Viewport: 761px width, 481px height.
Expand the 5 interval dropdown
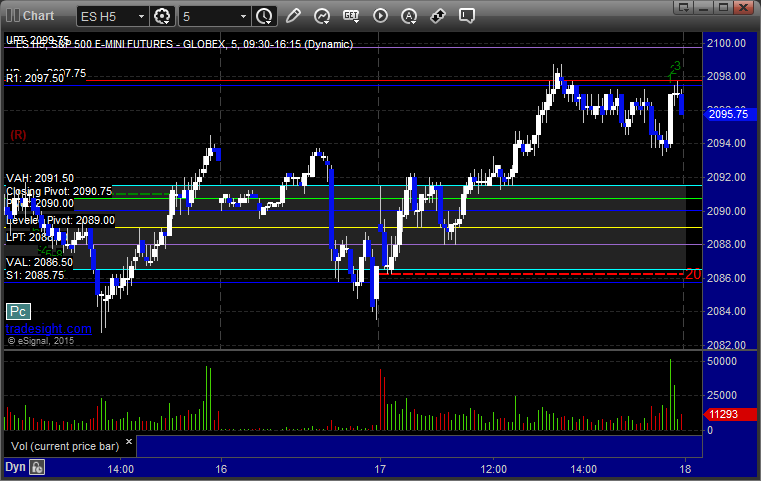click(244, 17)
